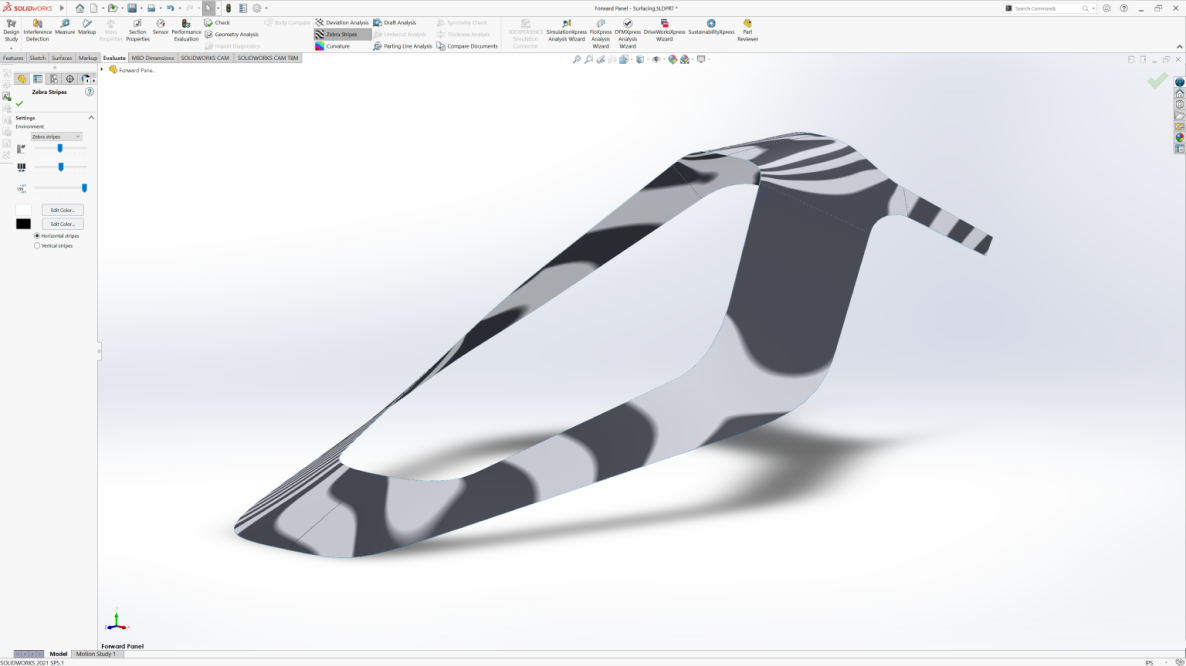The image size is (1186, 666).
Task: Switch to the Features tab
Action: pos(13,57)
